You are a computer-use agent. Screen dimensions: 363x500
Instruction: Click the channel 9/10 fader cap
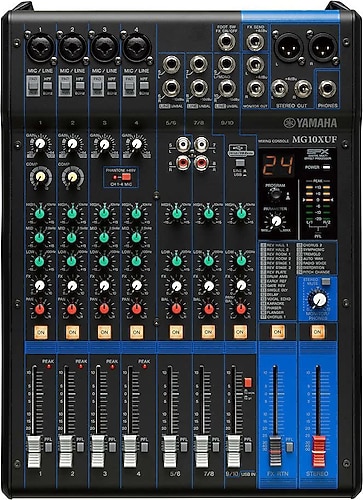[234, 451]
